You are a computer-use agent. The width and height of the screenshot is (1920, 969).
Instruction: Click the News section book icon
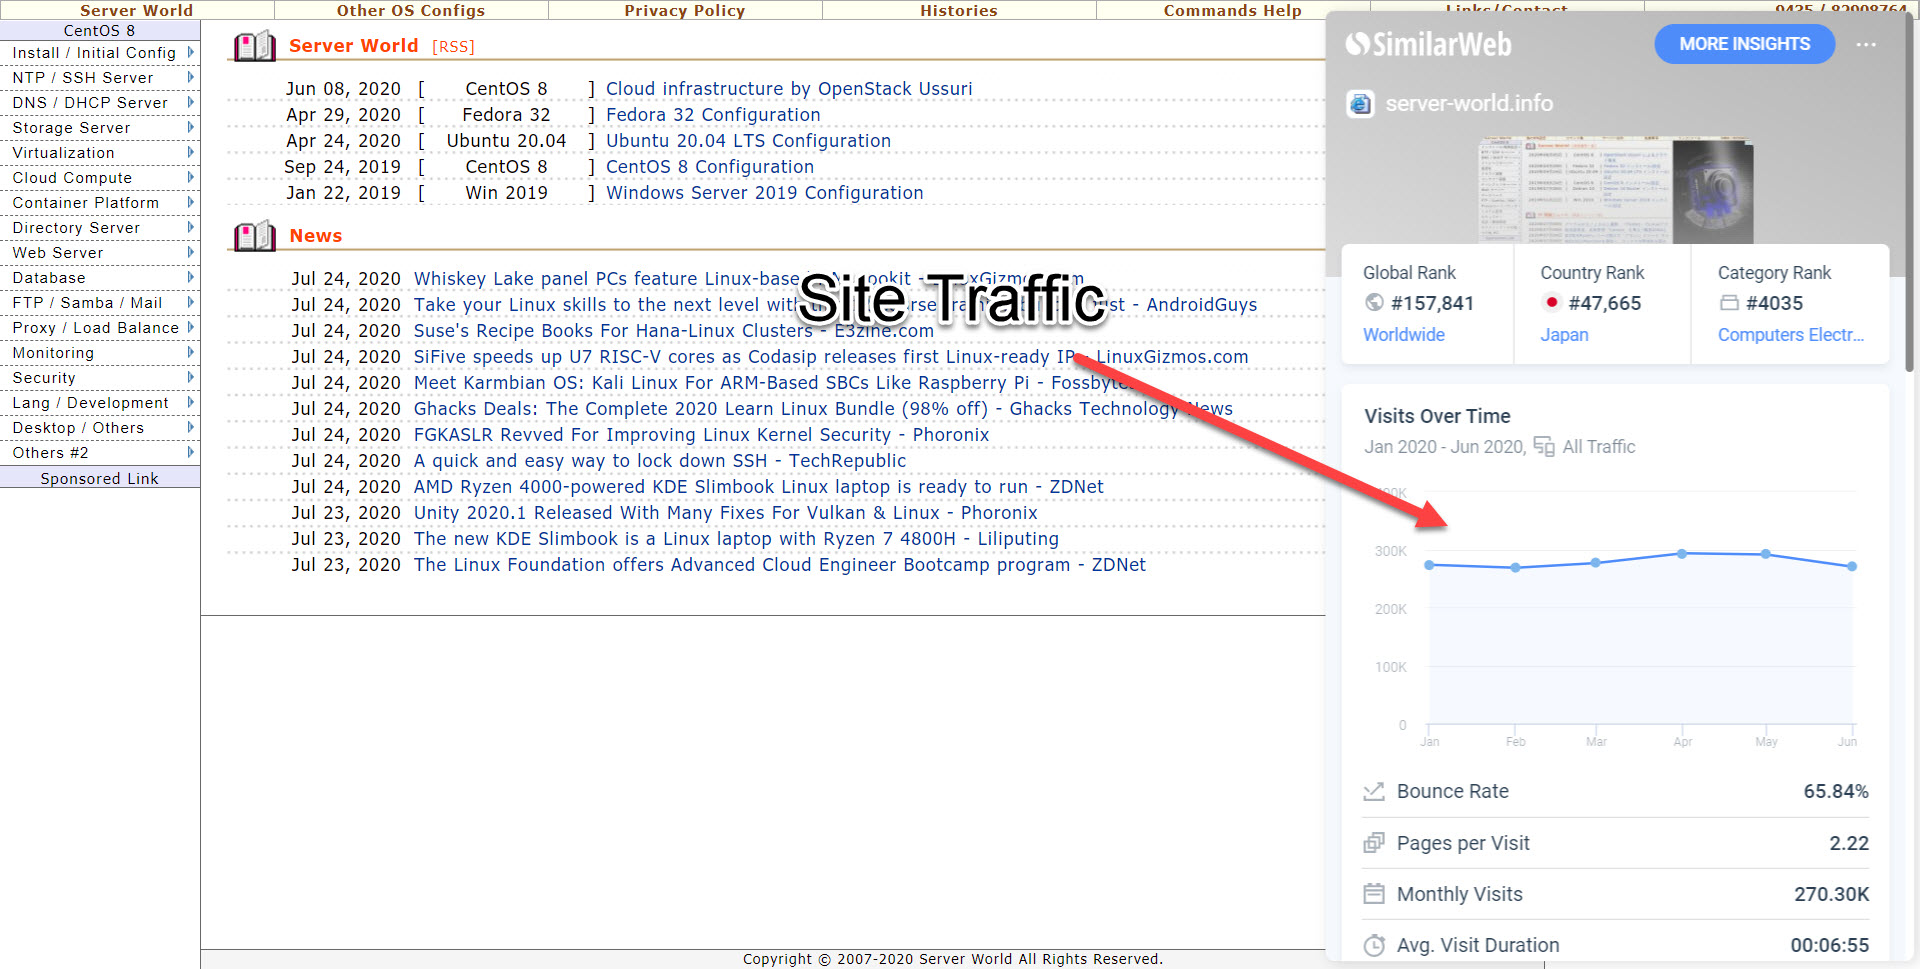254,236
